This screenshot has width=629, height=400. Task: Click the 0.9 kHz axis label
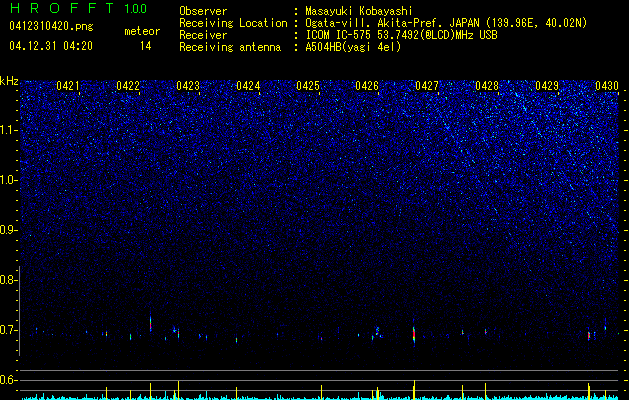tap(9, 230)
